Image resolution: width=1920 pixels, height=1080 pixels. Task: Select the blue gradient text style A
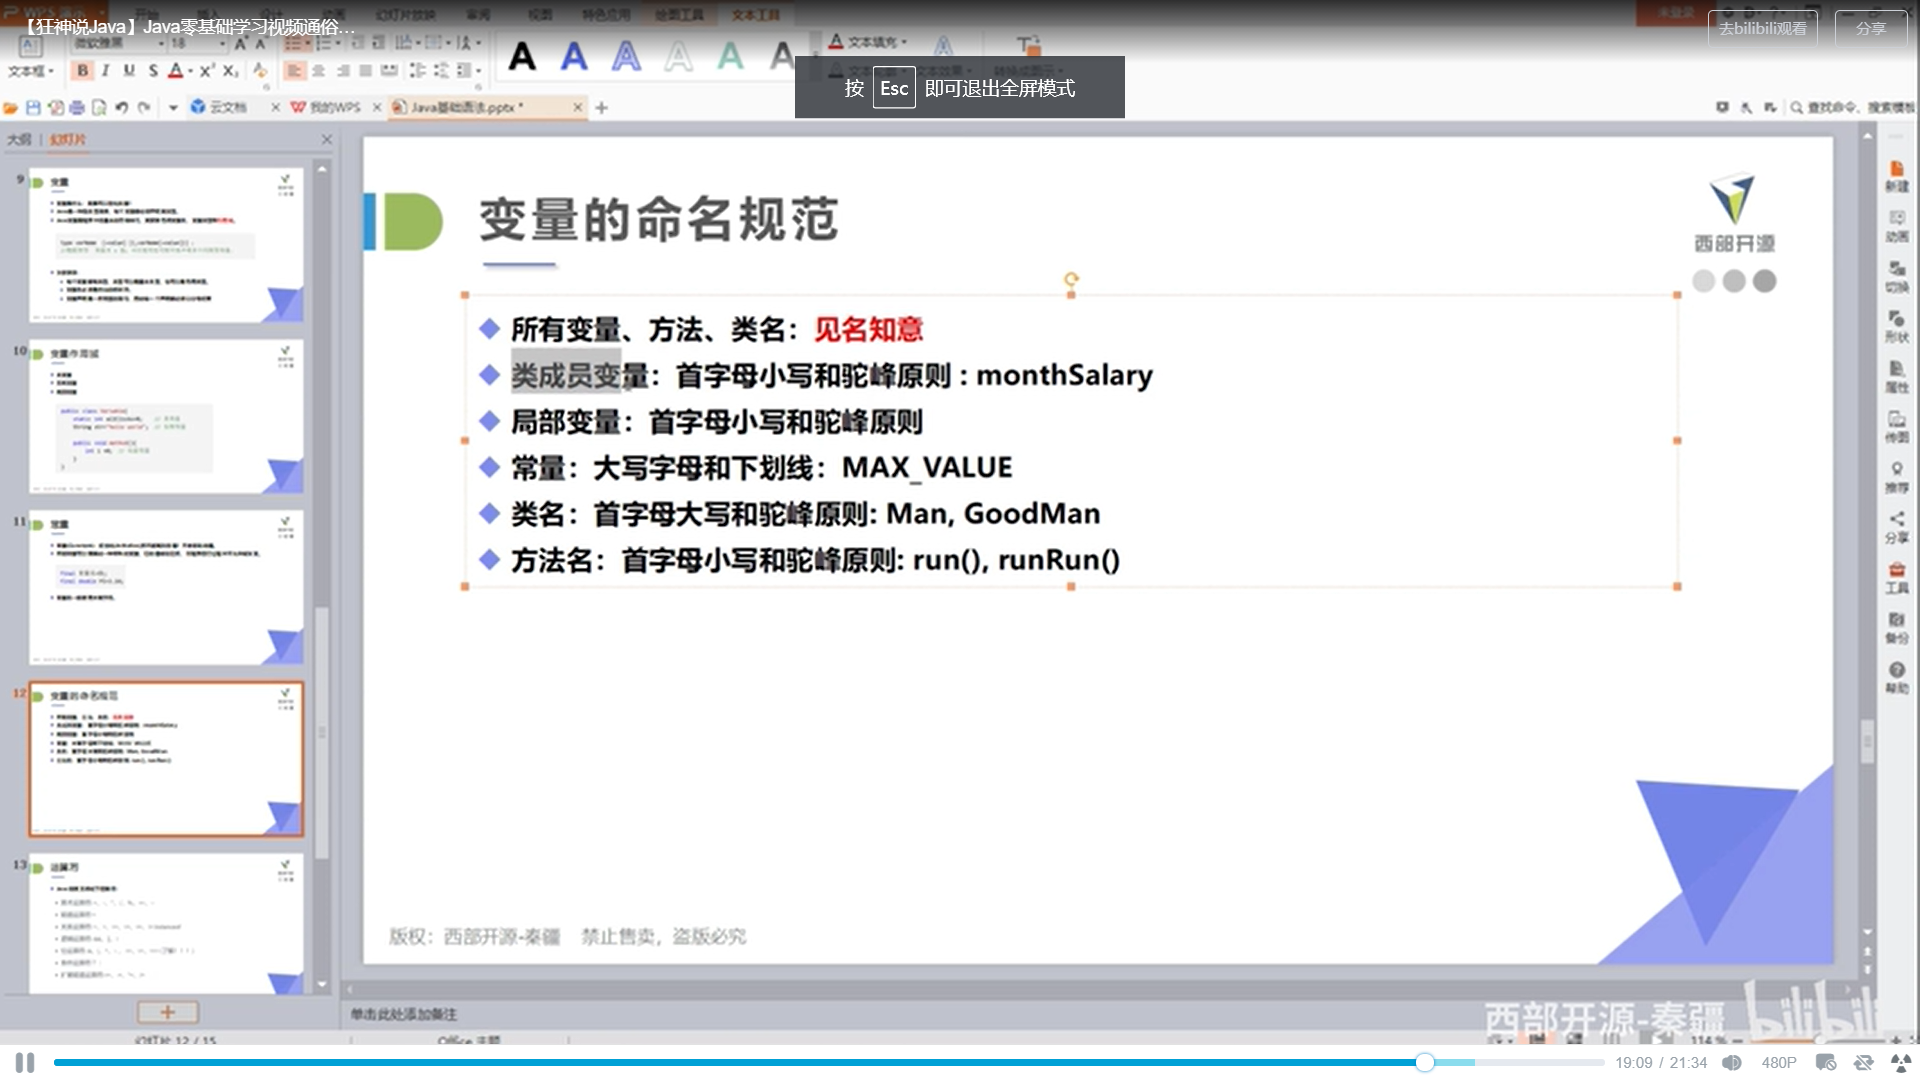pyautogui.click(x=574, y=56)
